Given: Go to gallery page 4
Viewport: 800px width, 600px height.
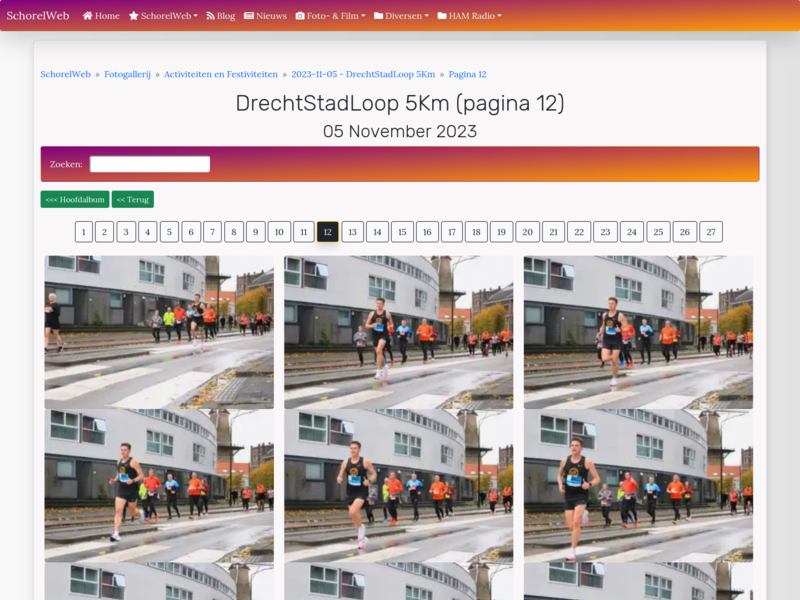Looking at the screenshot, I should [147, 232].
